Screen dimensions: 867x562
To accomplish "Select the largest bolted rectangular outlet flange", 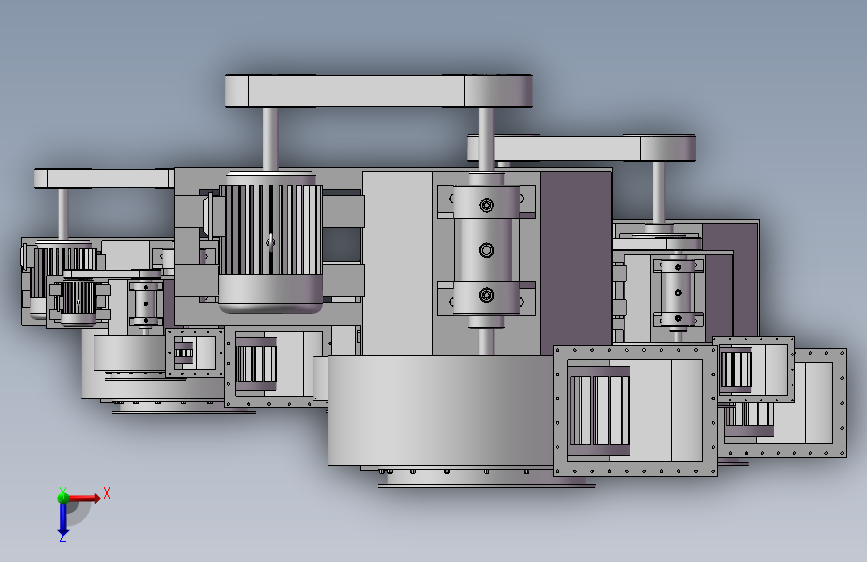I will (x=635, y=410).
